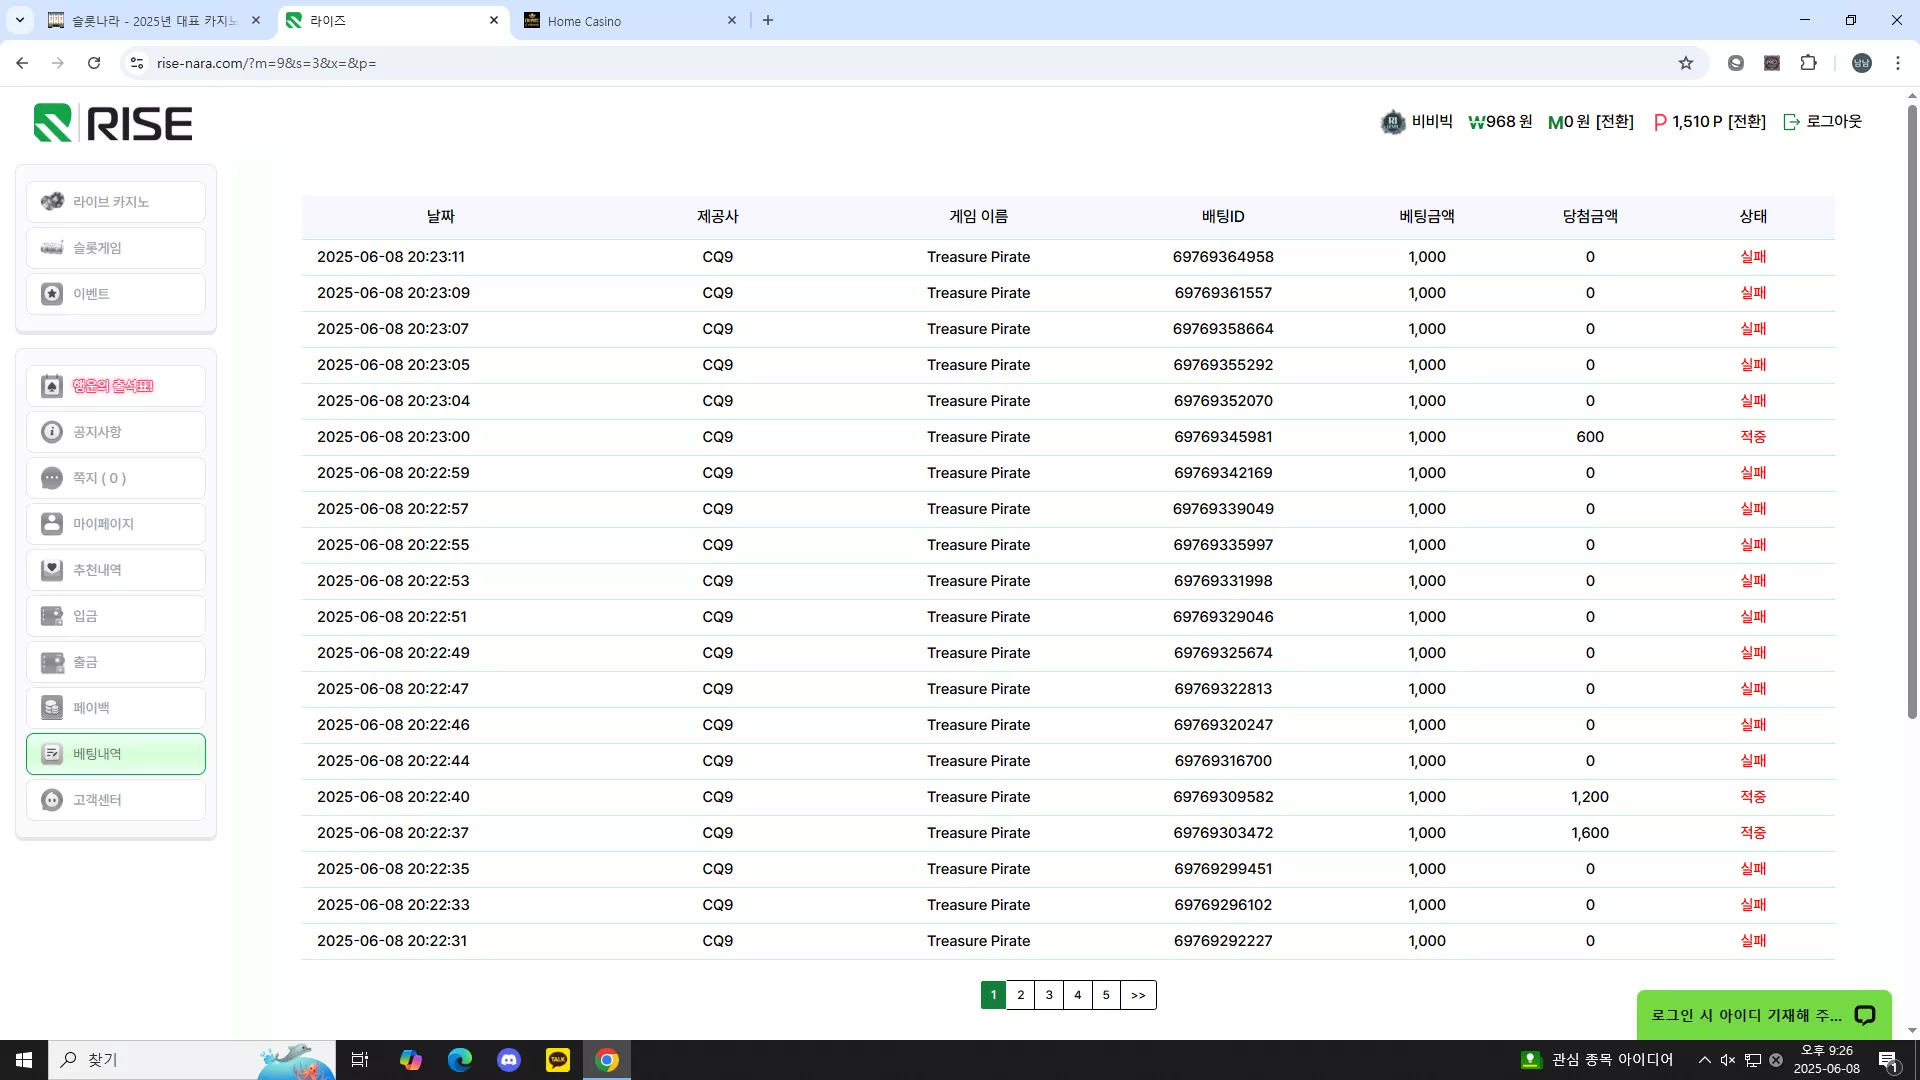This screenshot has width=1920, height=1080.
Task: Open a new browser tab
Action: click(768, 20)
